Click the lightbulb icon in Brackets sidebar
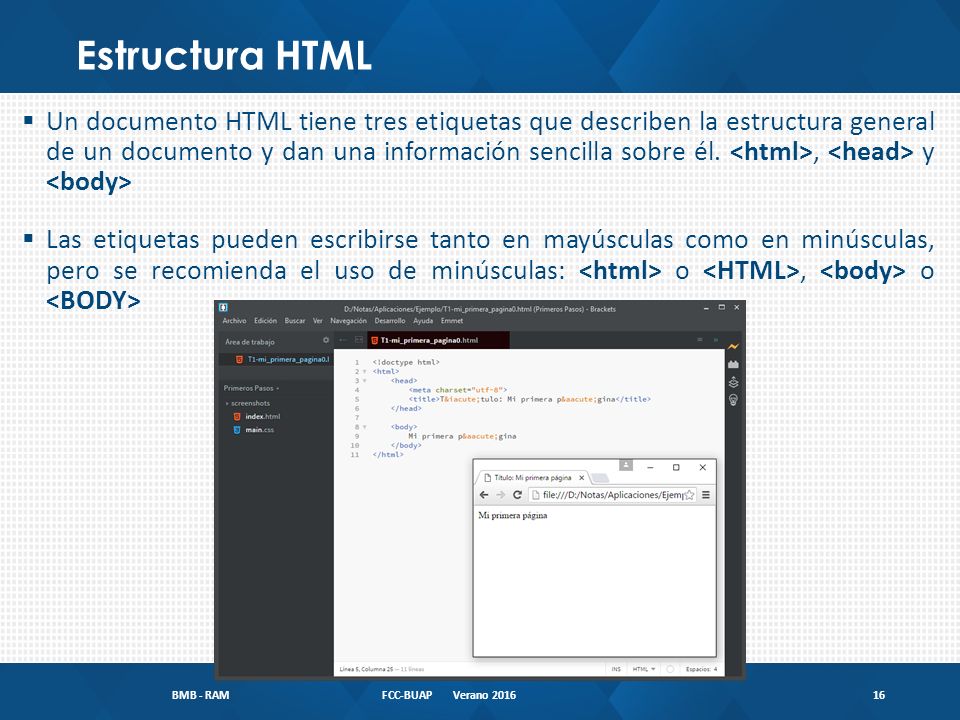Viewport: 960px width, 720px height. point(733,400)
